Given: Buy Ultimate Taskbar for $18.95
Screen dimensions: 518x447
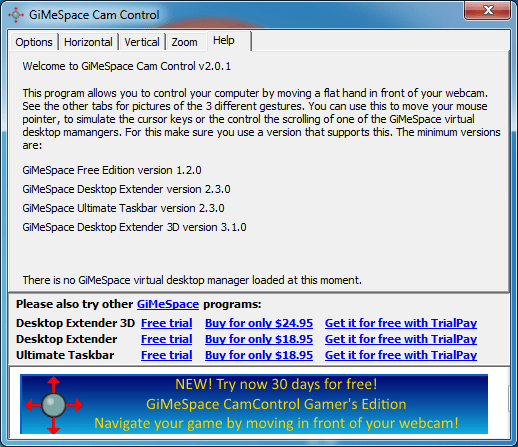Looking at the screenshot, I should click(x=259, y=355).
